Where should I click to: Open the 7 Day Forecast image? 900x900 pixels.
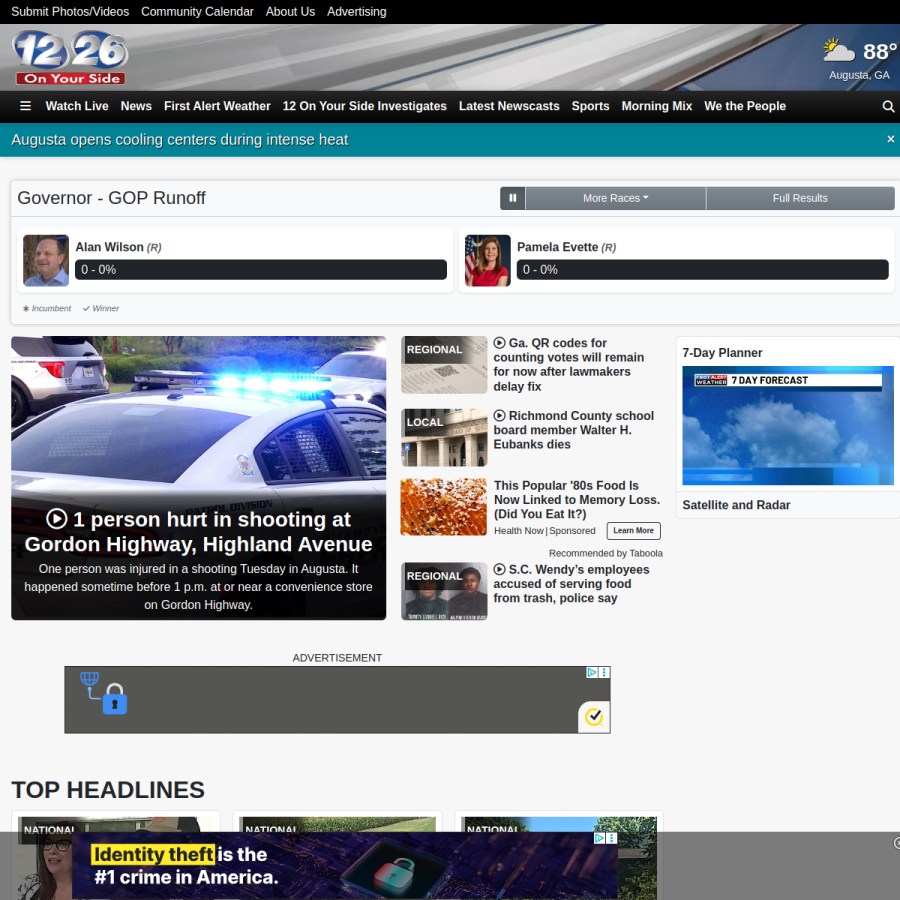coord(788,425)
